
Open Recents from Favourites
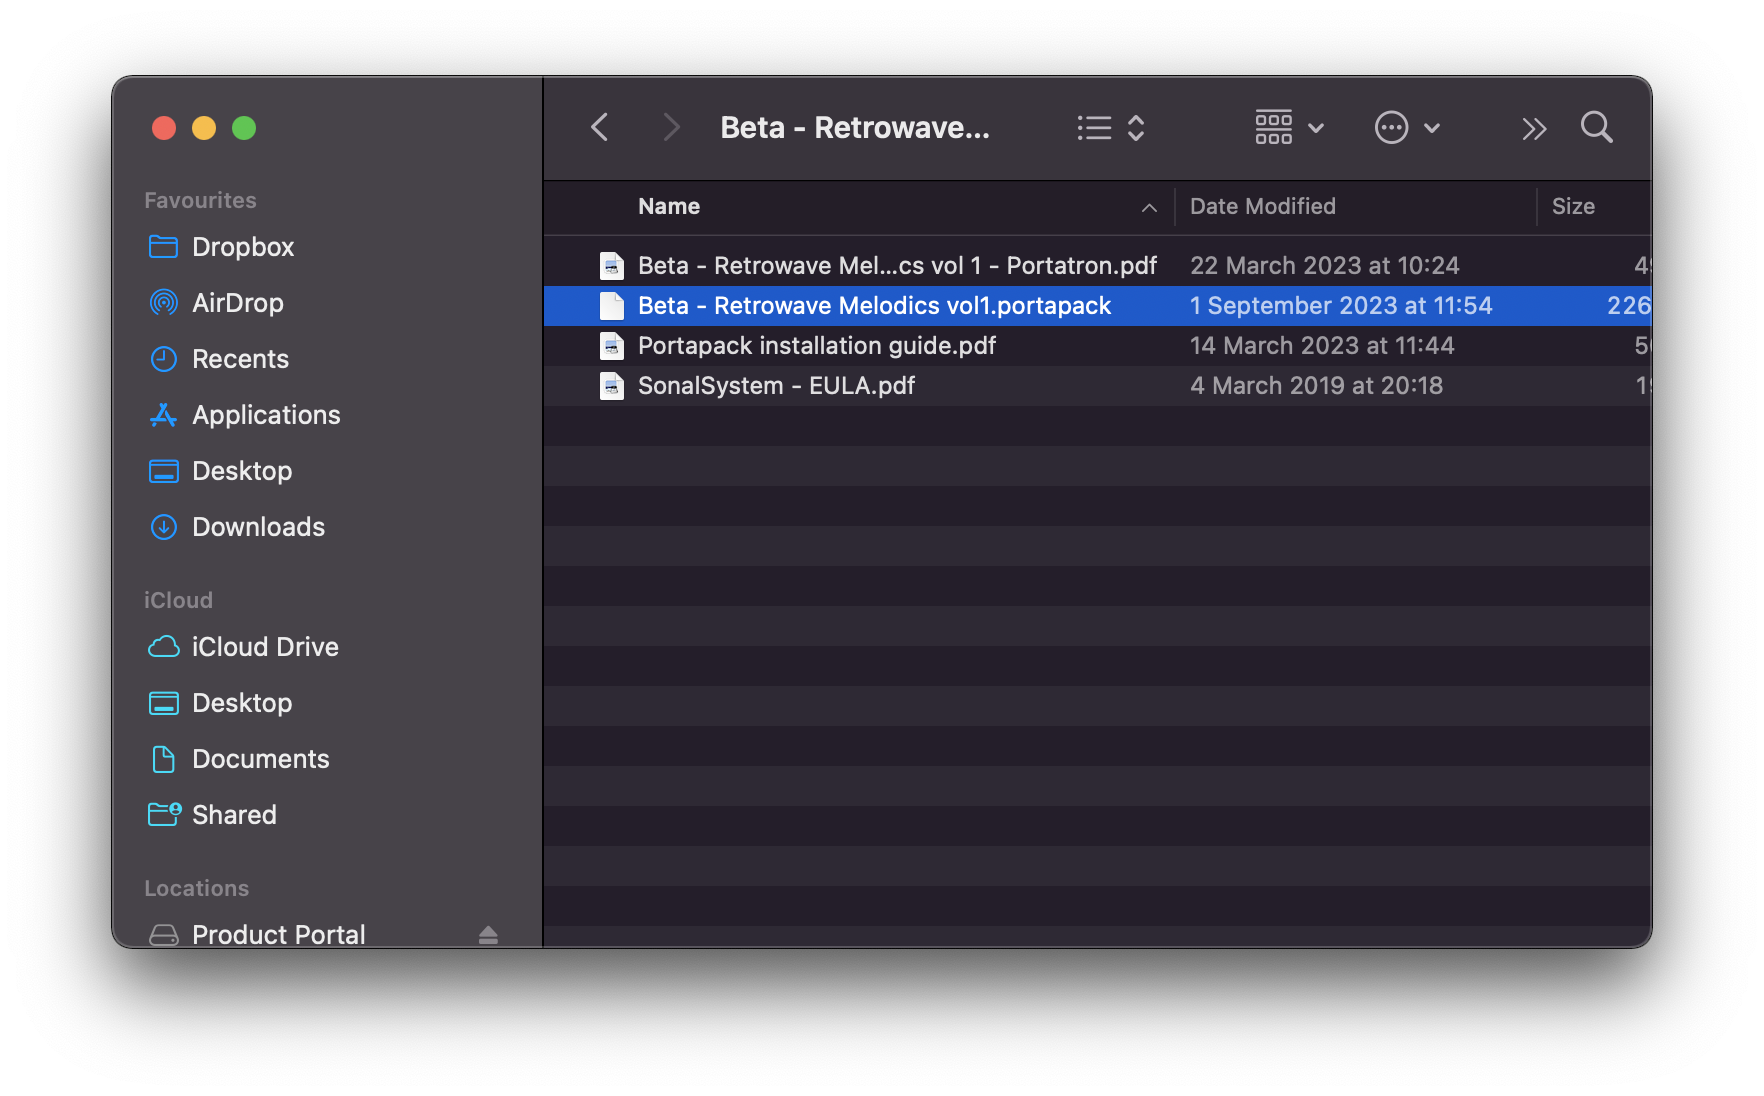tap(240, 359)
